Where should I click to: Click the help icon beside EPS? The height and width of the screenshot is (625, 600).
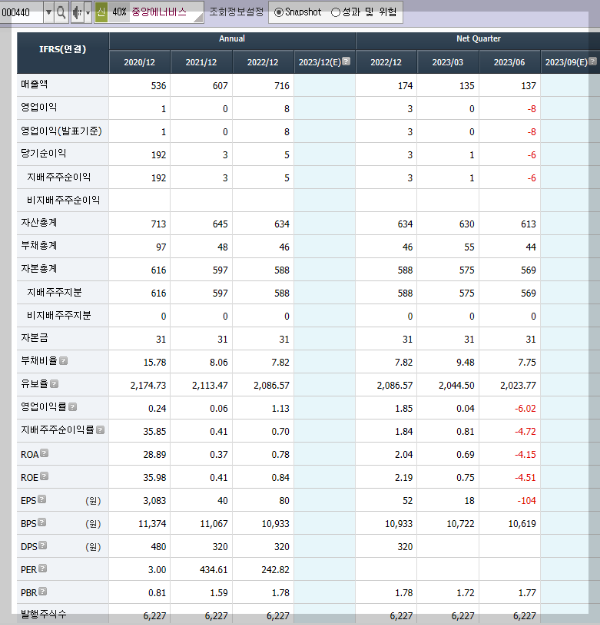[x=42, y=499]
